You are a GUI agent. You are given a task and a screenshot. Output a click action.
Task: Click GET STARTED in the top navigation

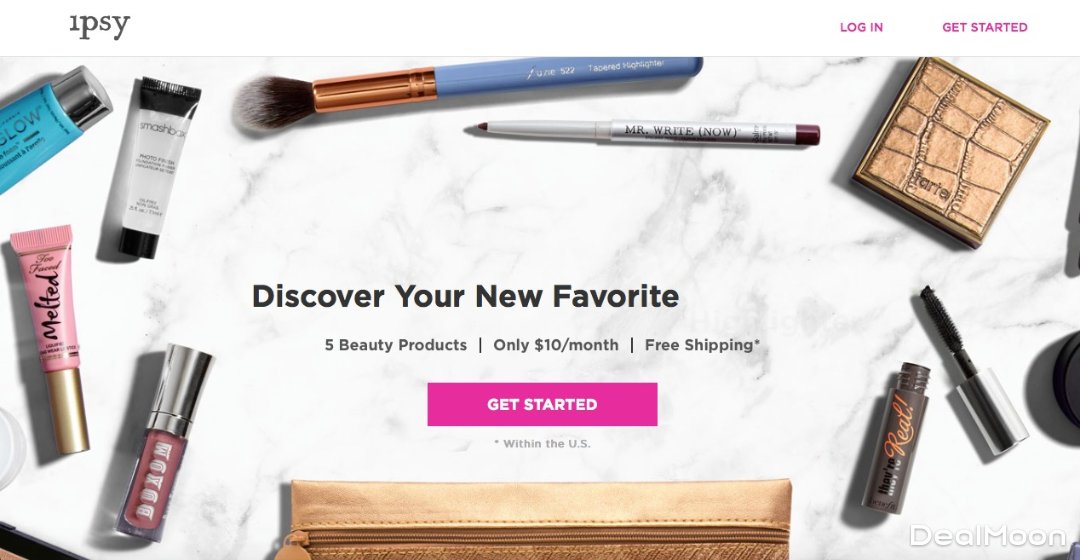coord(984,28)
